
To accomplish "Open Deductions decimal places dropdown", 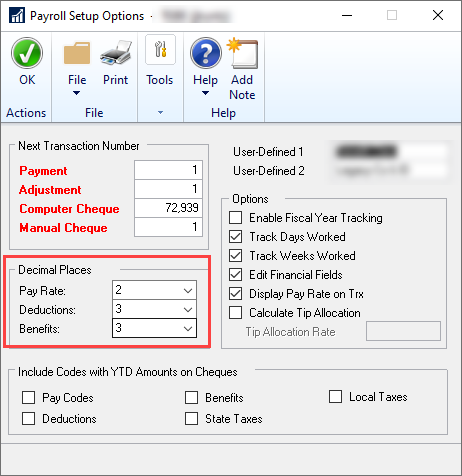I will [155, 309].
